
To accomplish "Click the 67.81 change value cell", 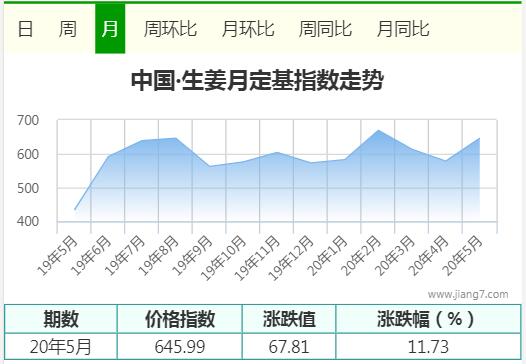I will click(289, 347).
